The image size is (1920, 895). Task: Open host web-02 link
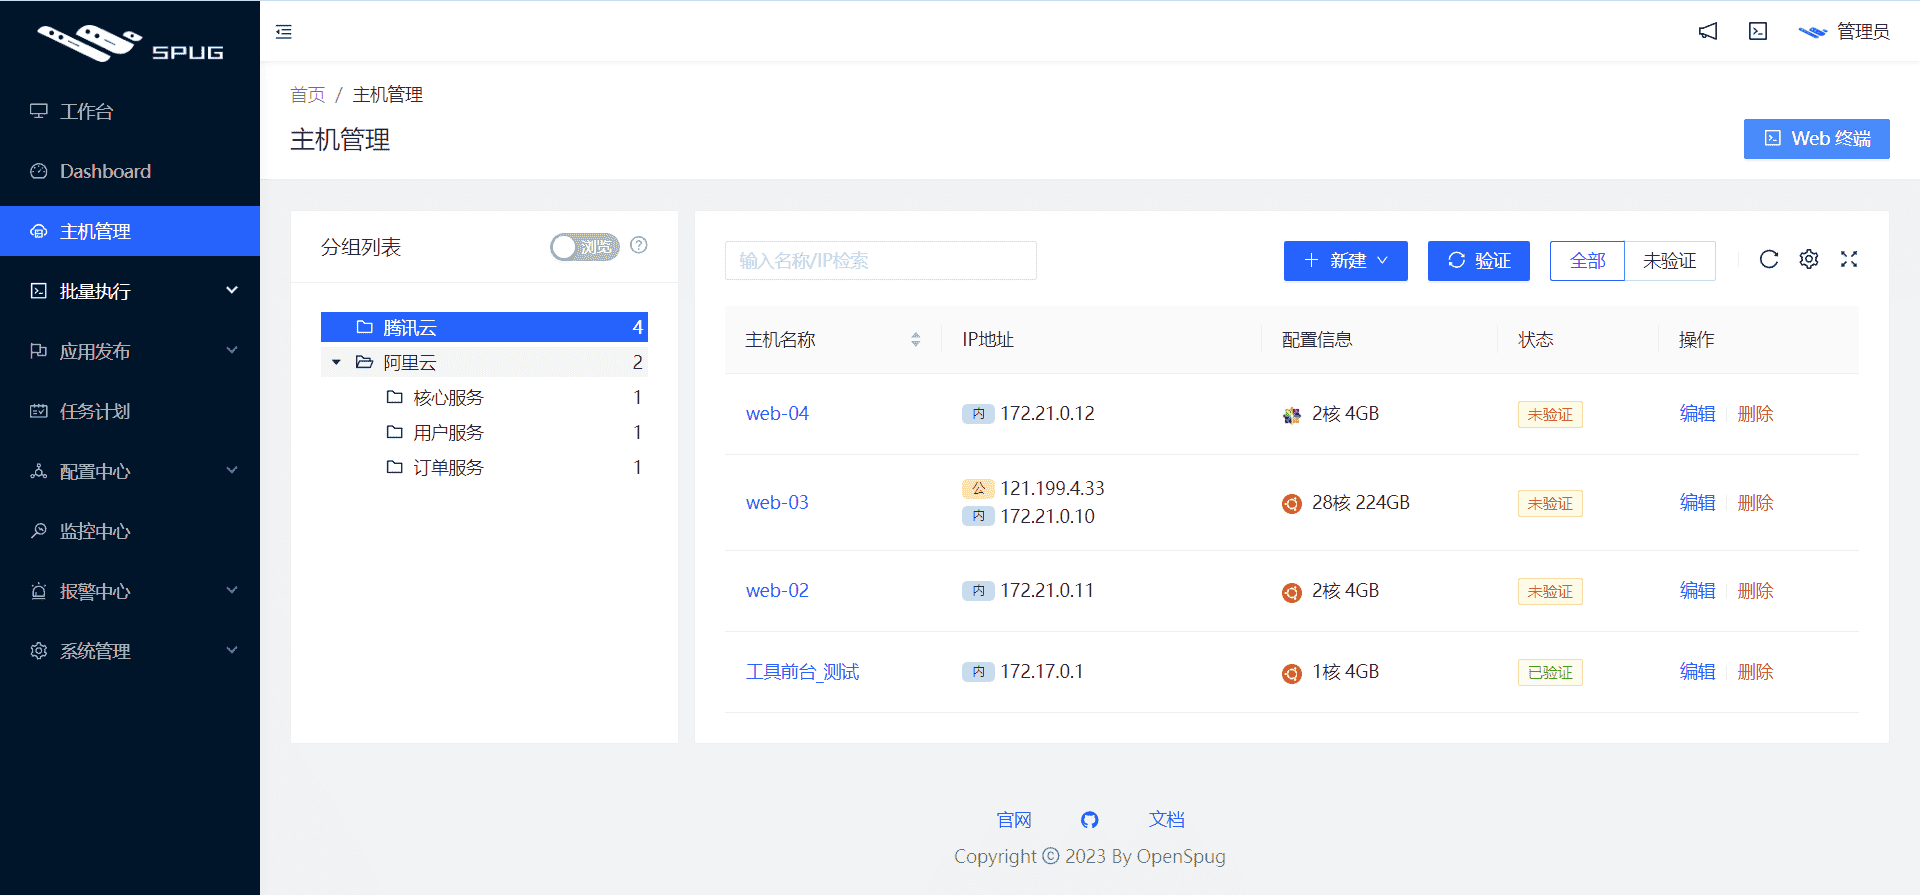pyautogui.click(x=777, y=590)
